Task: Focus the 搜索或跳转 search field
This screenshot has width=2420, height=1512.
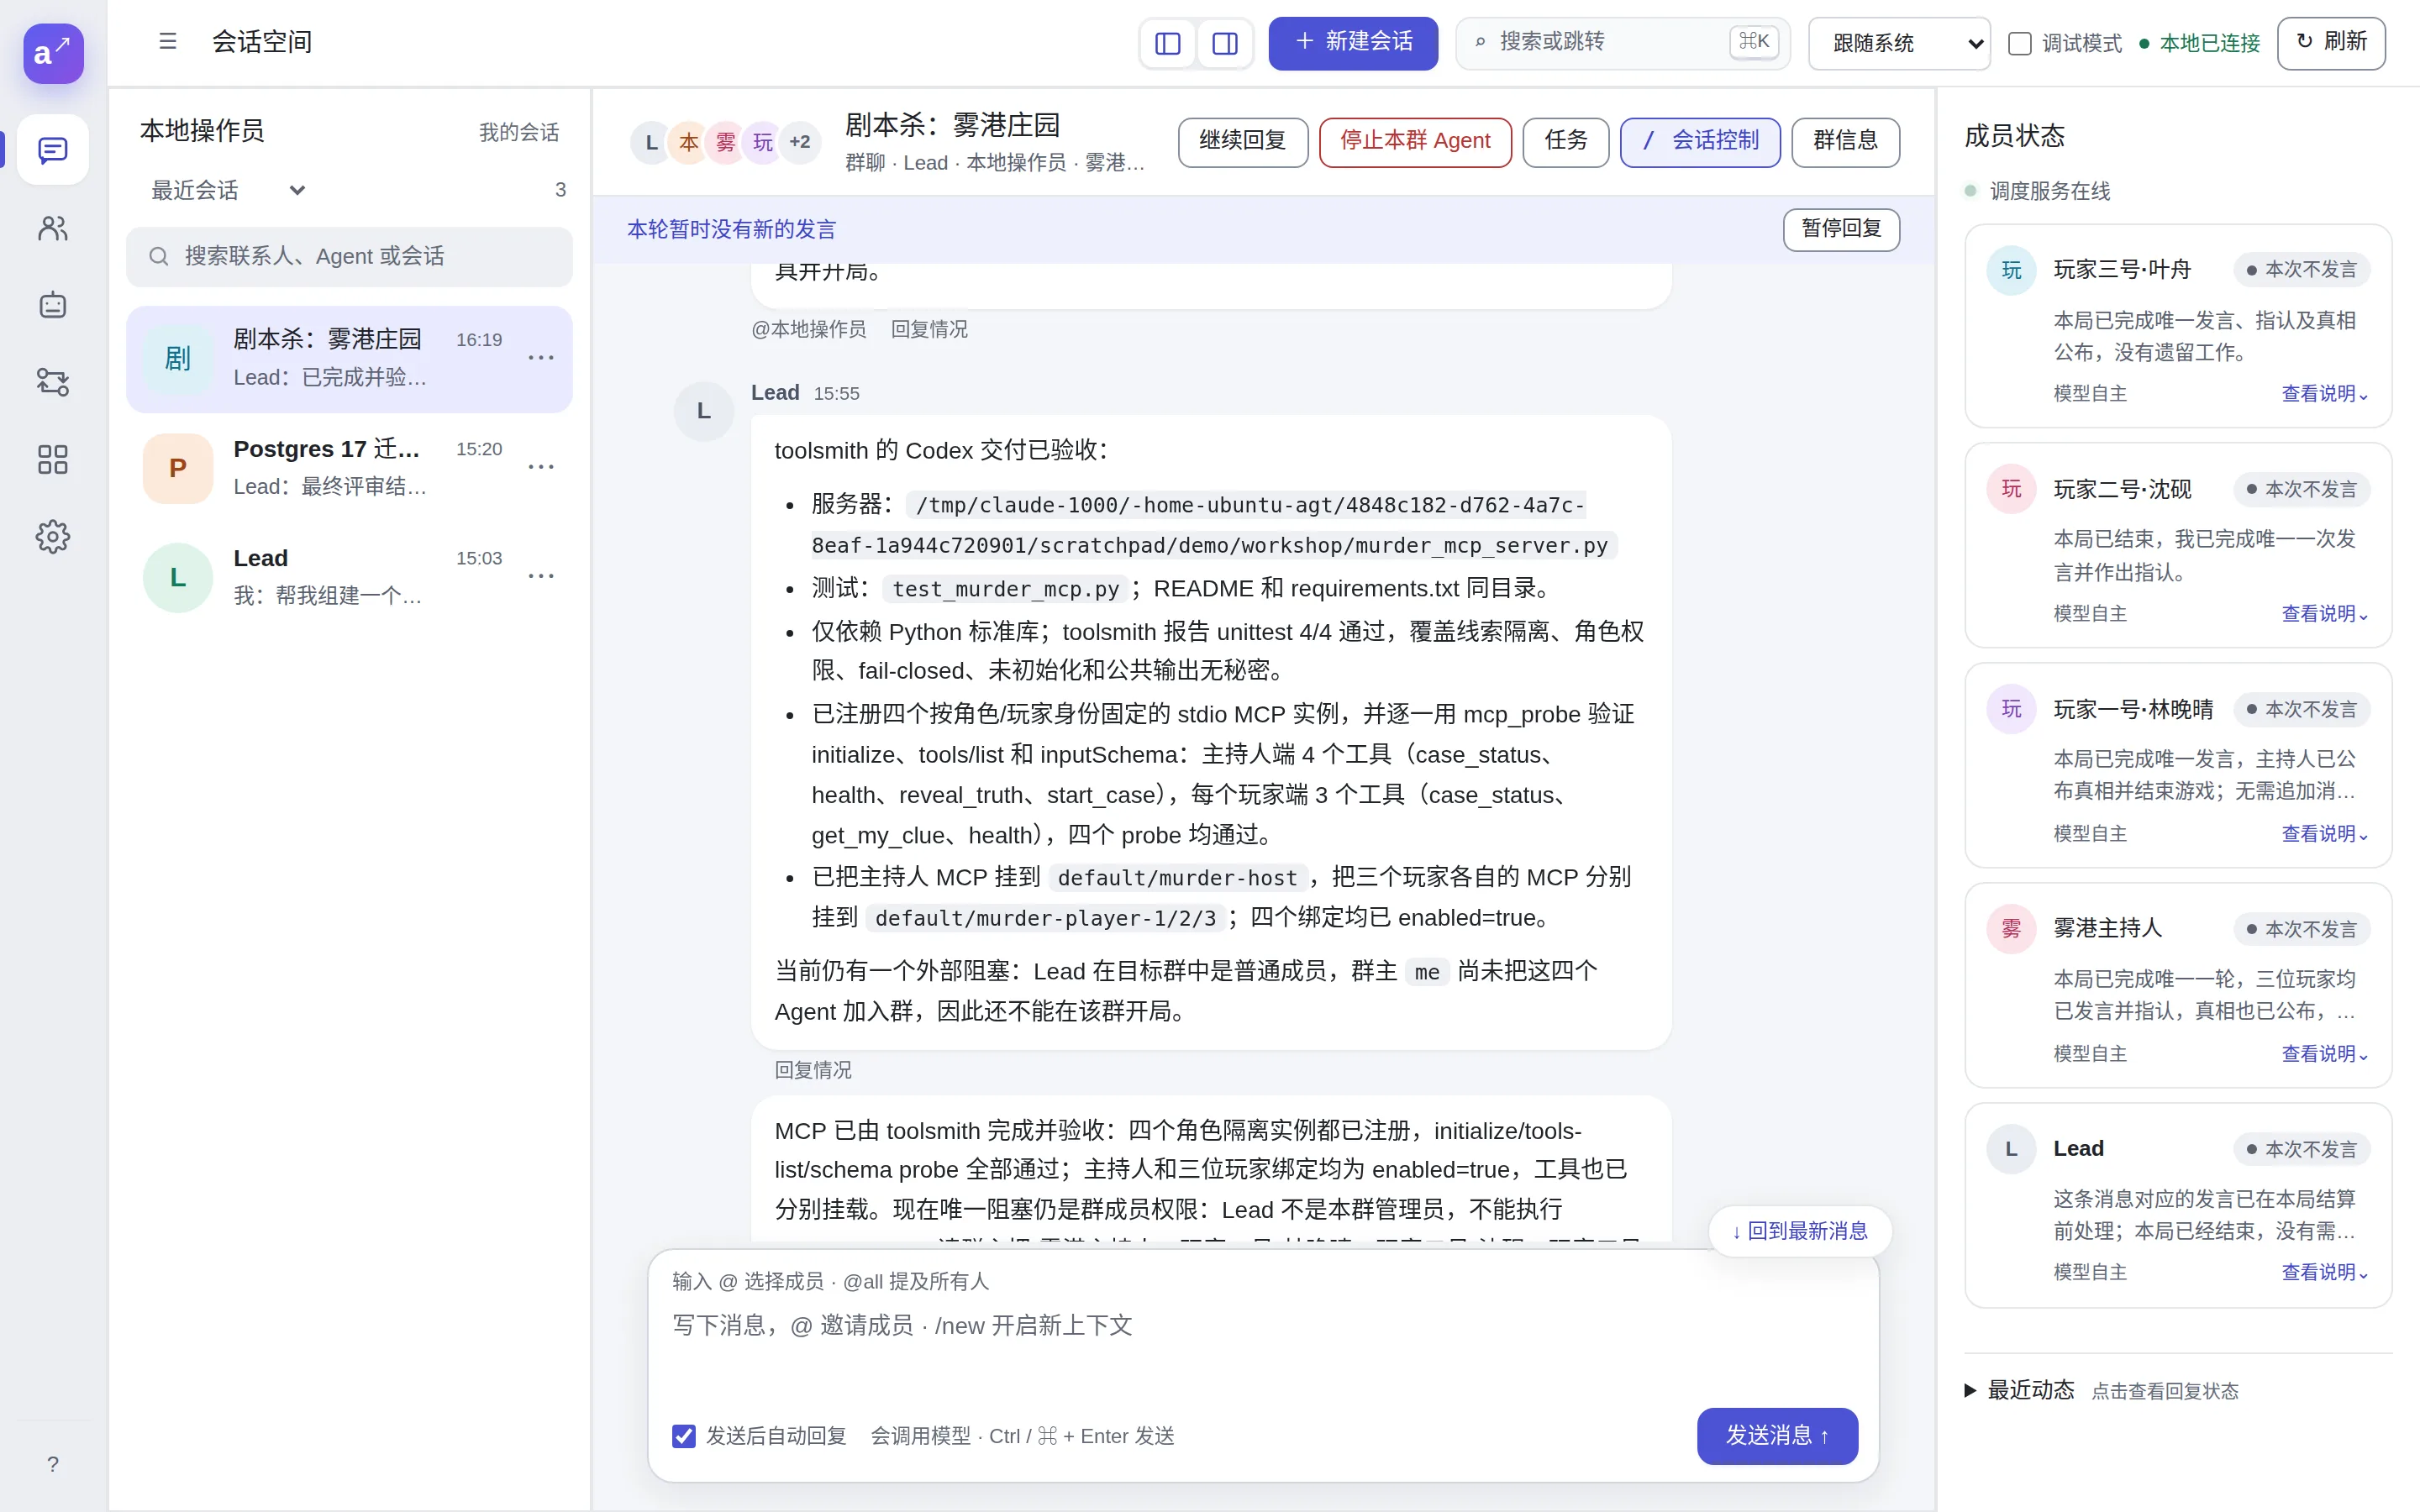Action: (1622, 43)
